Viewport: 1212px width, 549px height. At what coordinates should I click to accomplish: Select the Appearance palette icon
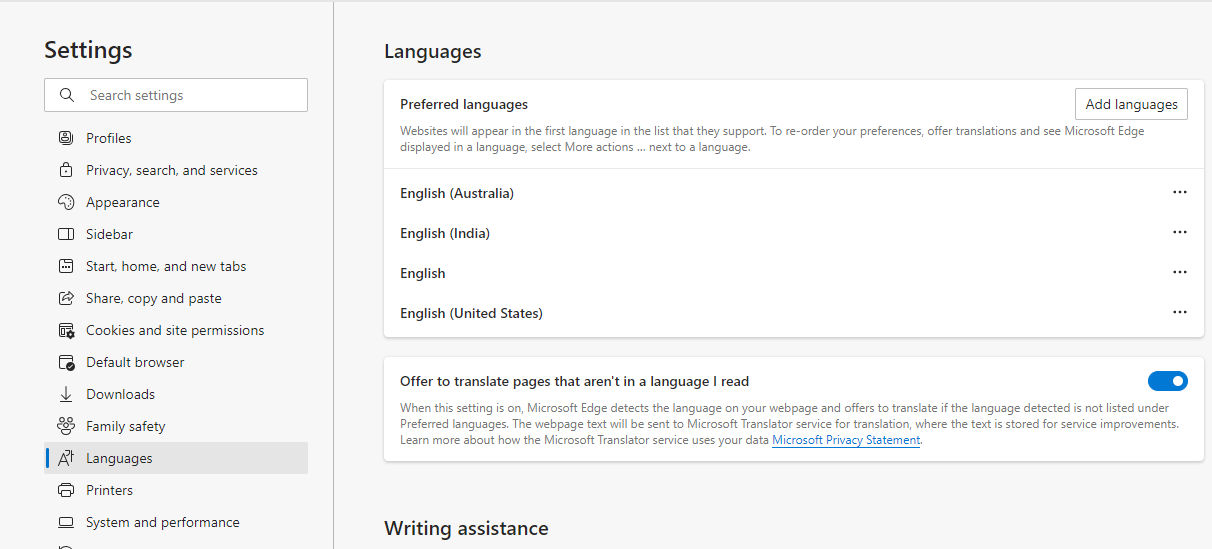pyautogui.click(x=66, y=202)
